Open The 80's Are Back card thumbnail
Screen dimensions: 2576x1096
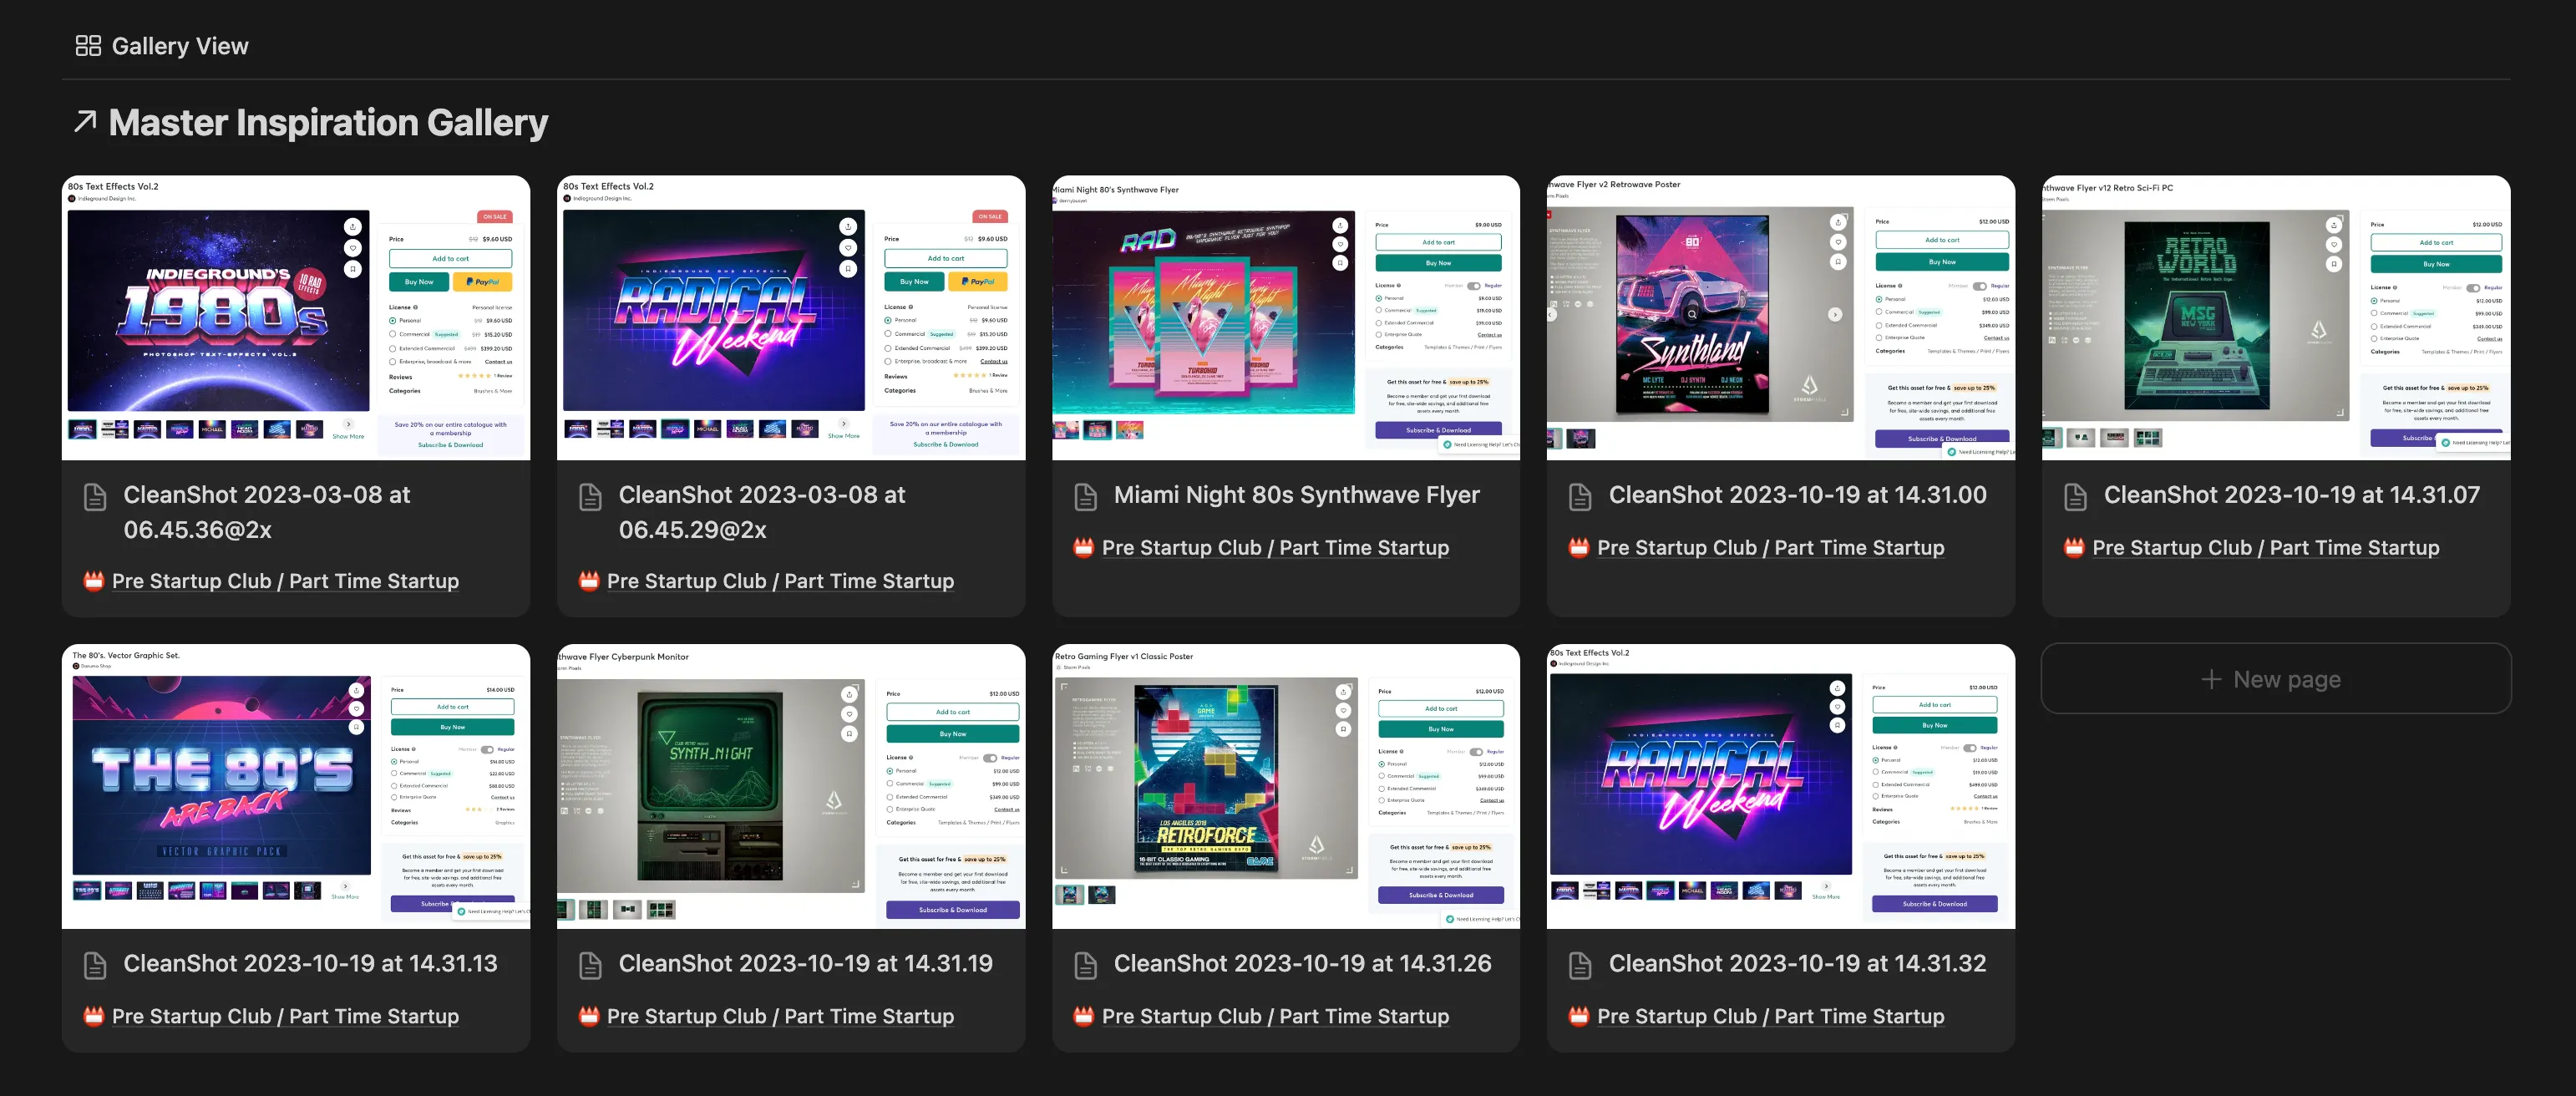(x=296, y=786)
